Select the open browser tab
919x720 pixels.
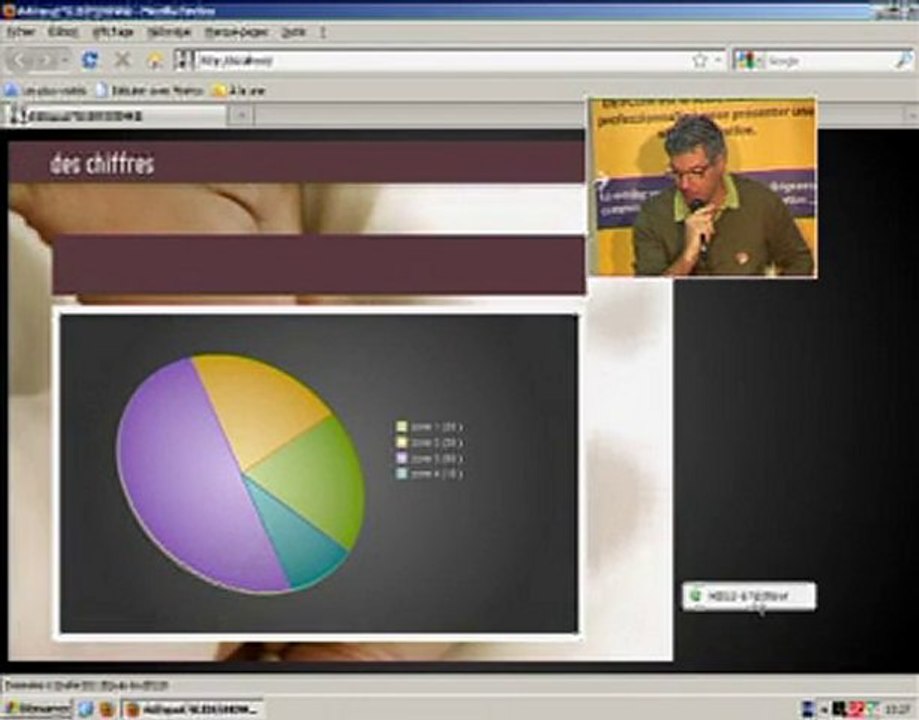pos(115,116)
